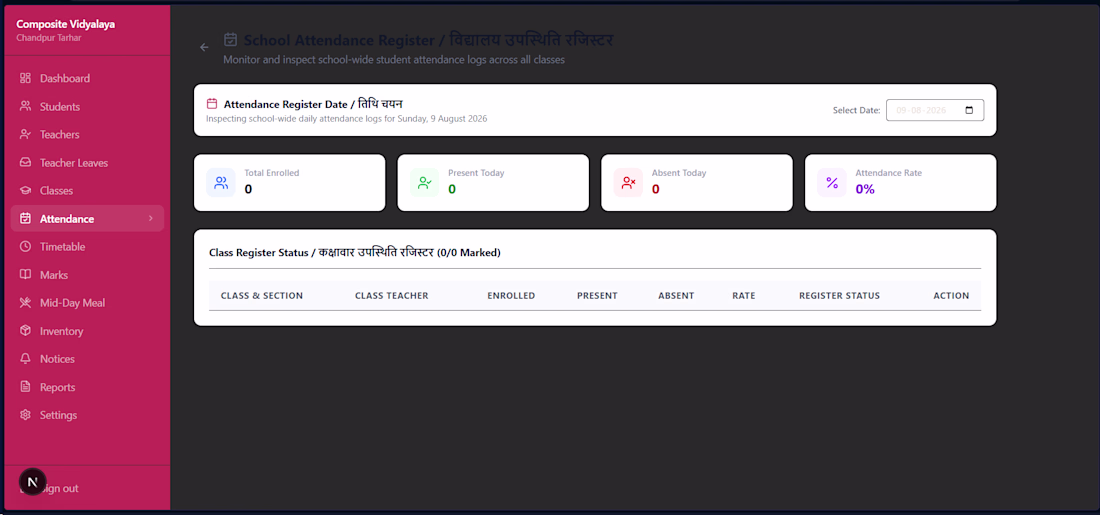The image size is (1100, 515).
Task: Click the Marks open book icon
Action: (25, 275)
